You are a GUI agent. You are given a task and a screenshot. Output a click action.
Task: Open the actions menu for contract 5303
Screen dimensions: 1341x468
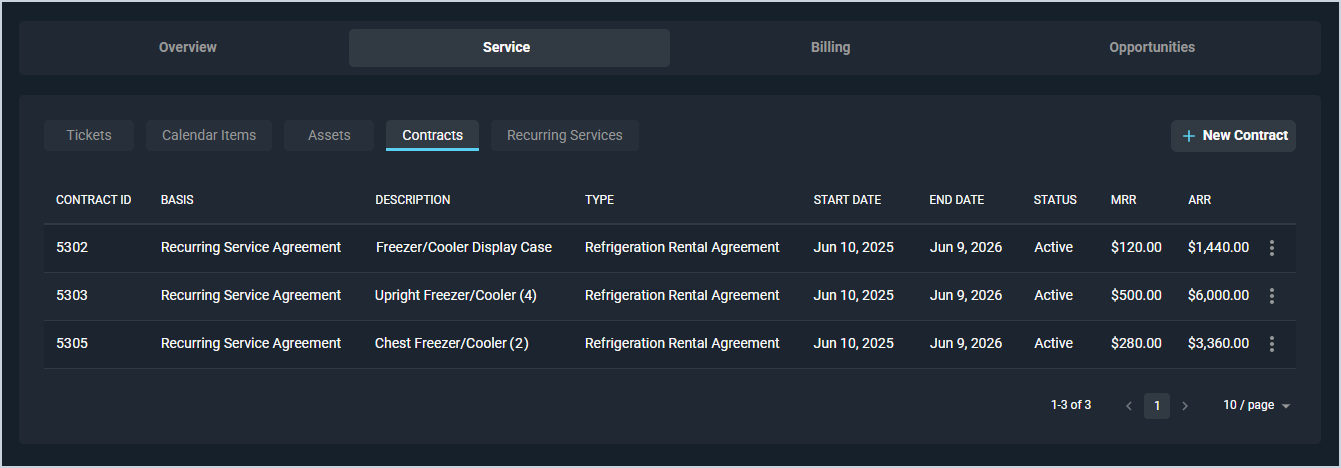click(1271, 296)
